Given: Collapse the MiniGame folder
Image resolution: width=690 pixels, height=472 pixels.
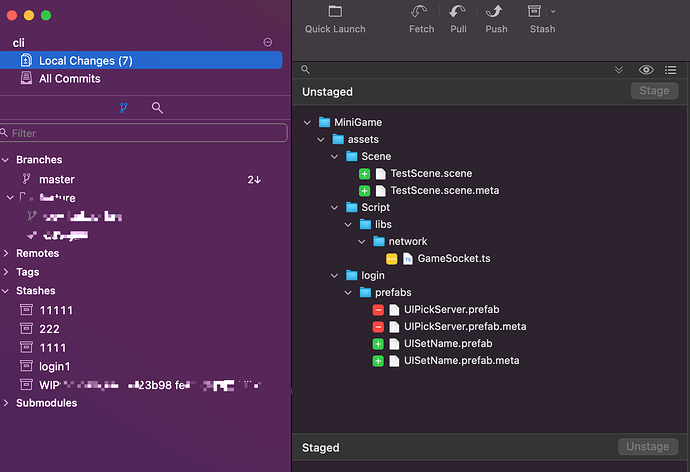Looking at the screenshot, I should coord(307,122).
